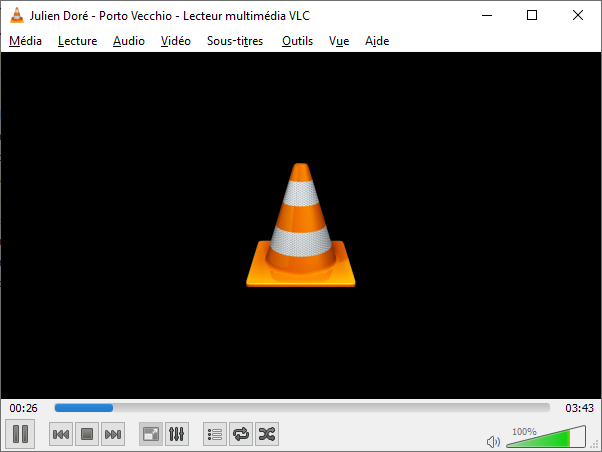Open the Lecture menu
The image size is (602, 452).
tap(78, 41)
